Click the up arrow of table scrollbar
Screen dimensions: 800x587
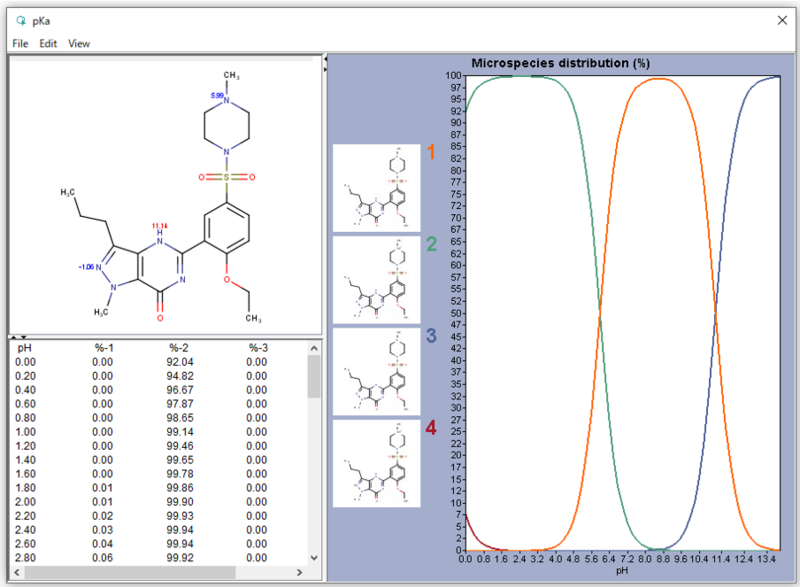coord(314,348)
